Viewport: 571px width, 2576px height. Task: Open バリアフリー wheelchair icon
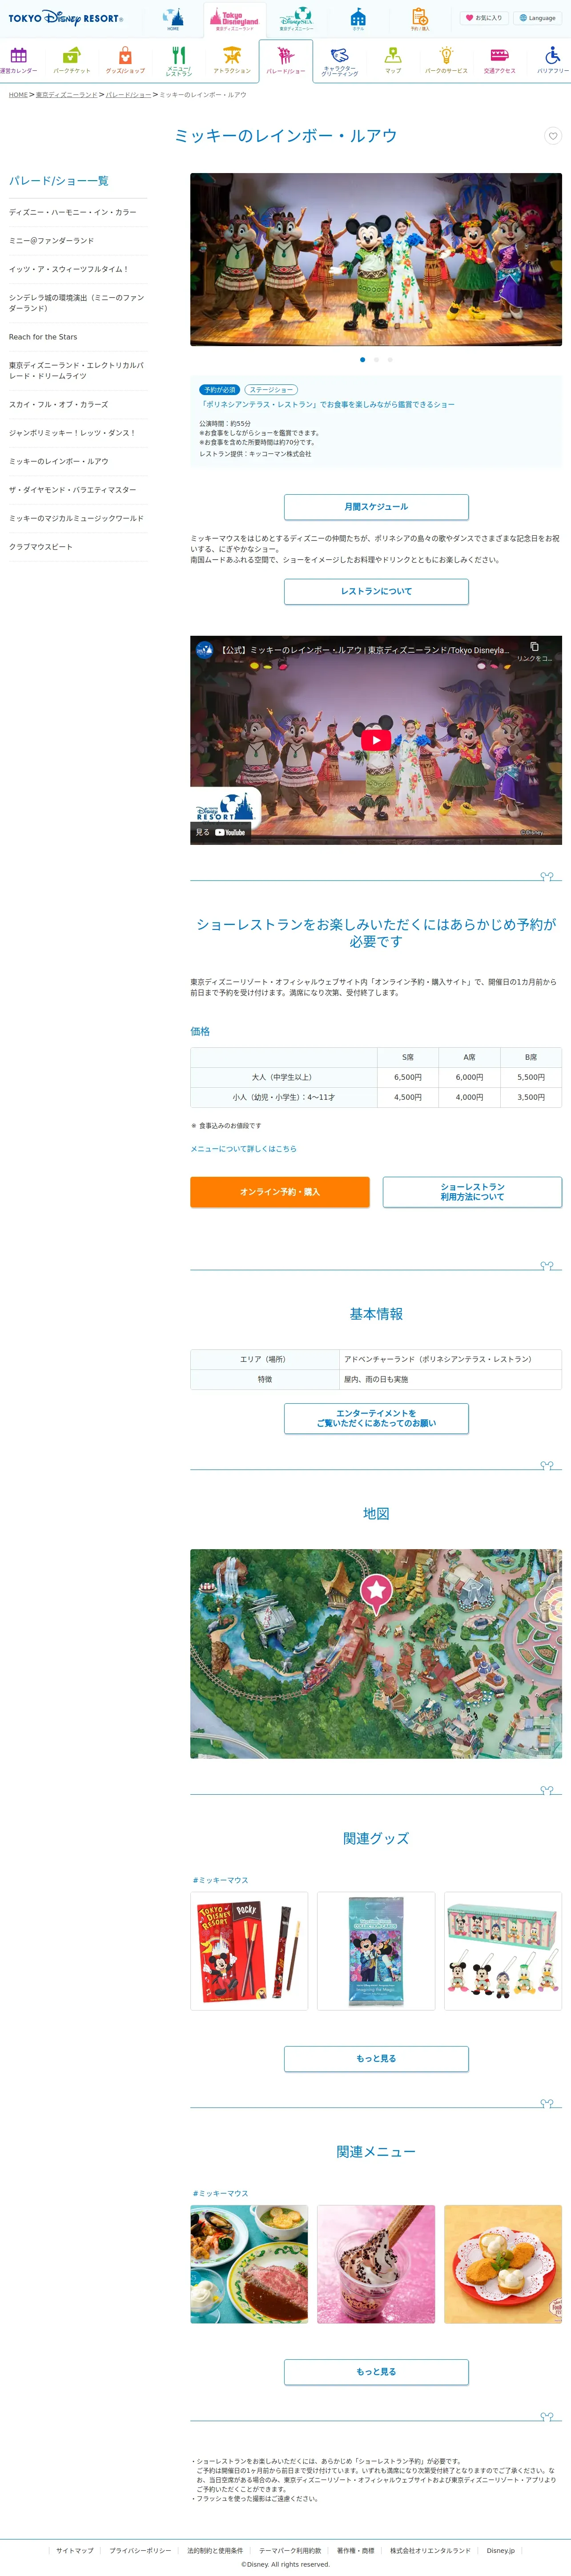(553, 60)
